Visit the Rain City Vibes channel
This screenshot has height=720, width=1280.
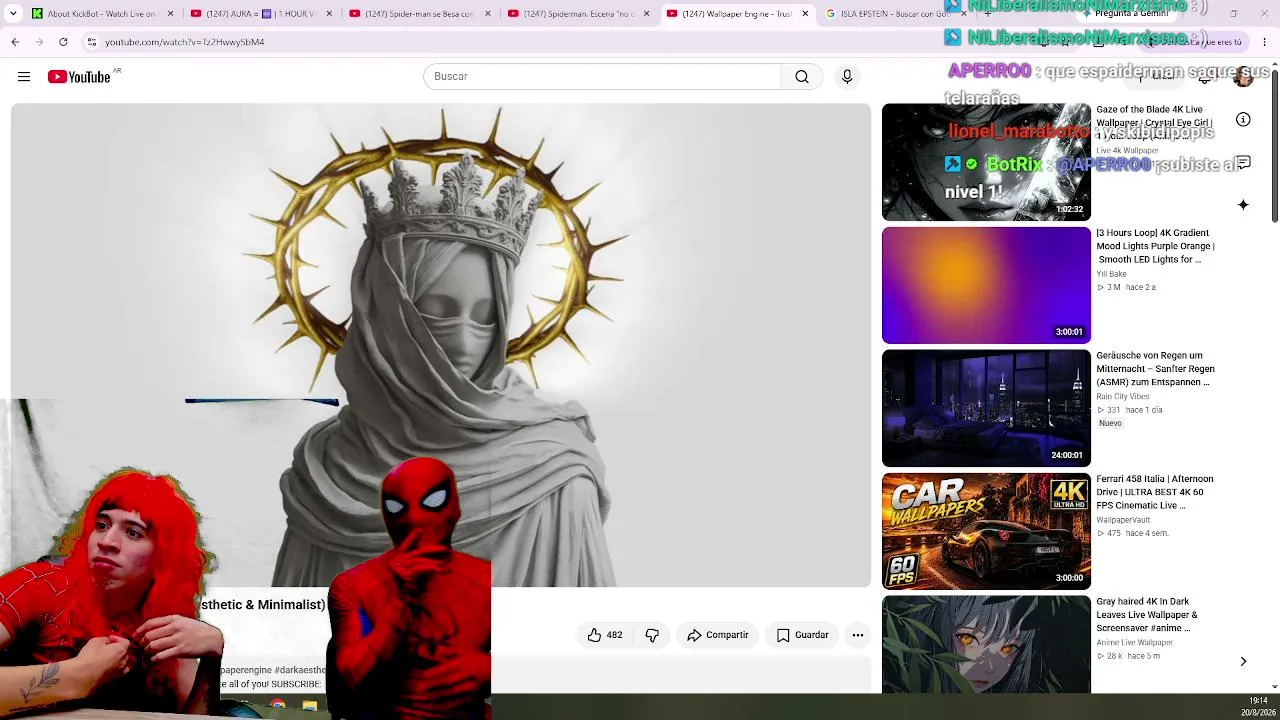[1123, 397]
